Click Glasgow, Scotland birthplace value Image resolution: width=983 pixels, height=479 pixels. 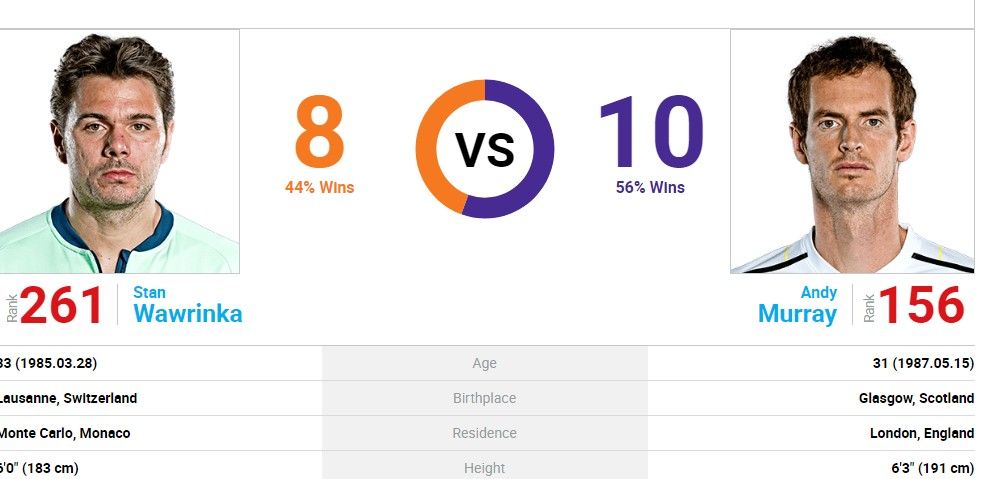917,398
